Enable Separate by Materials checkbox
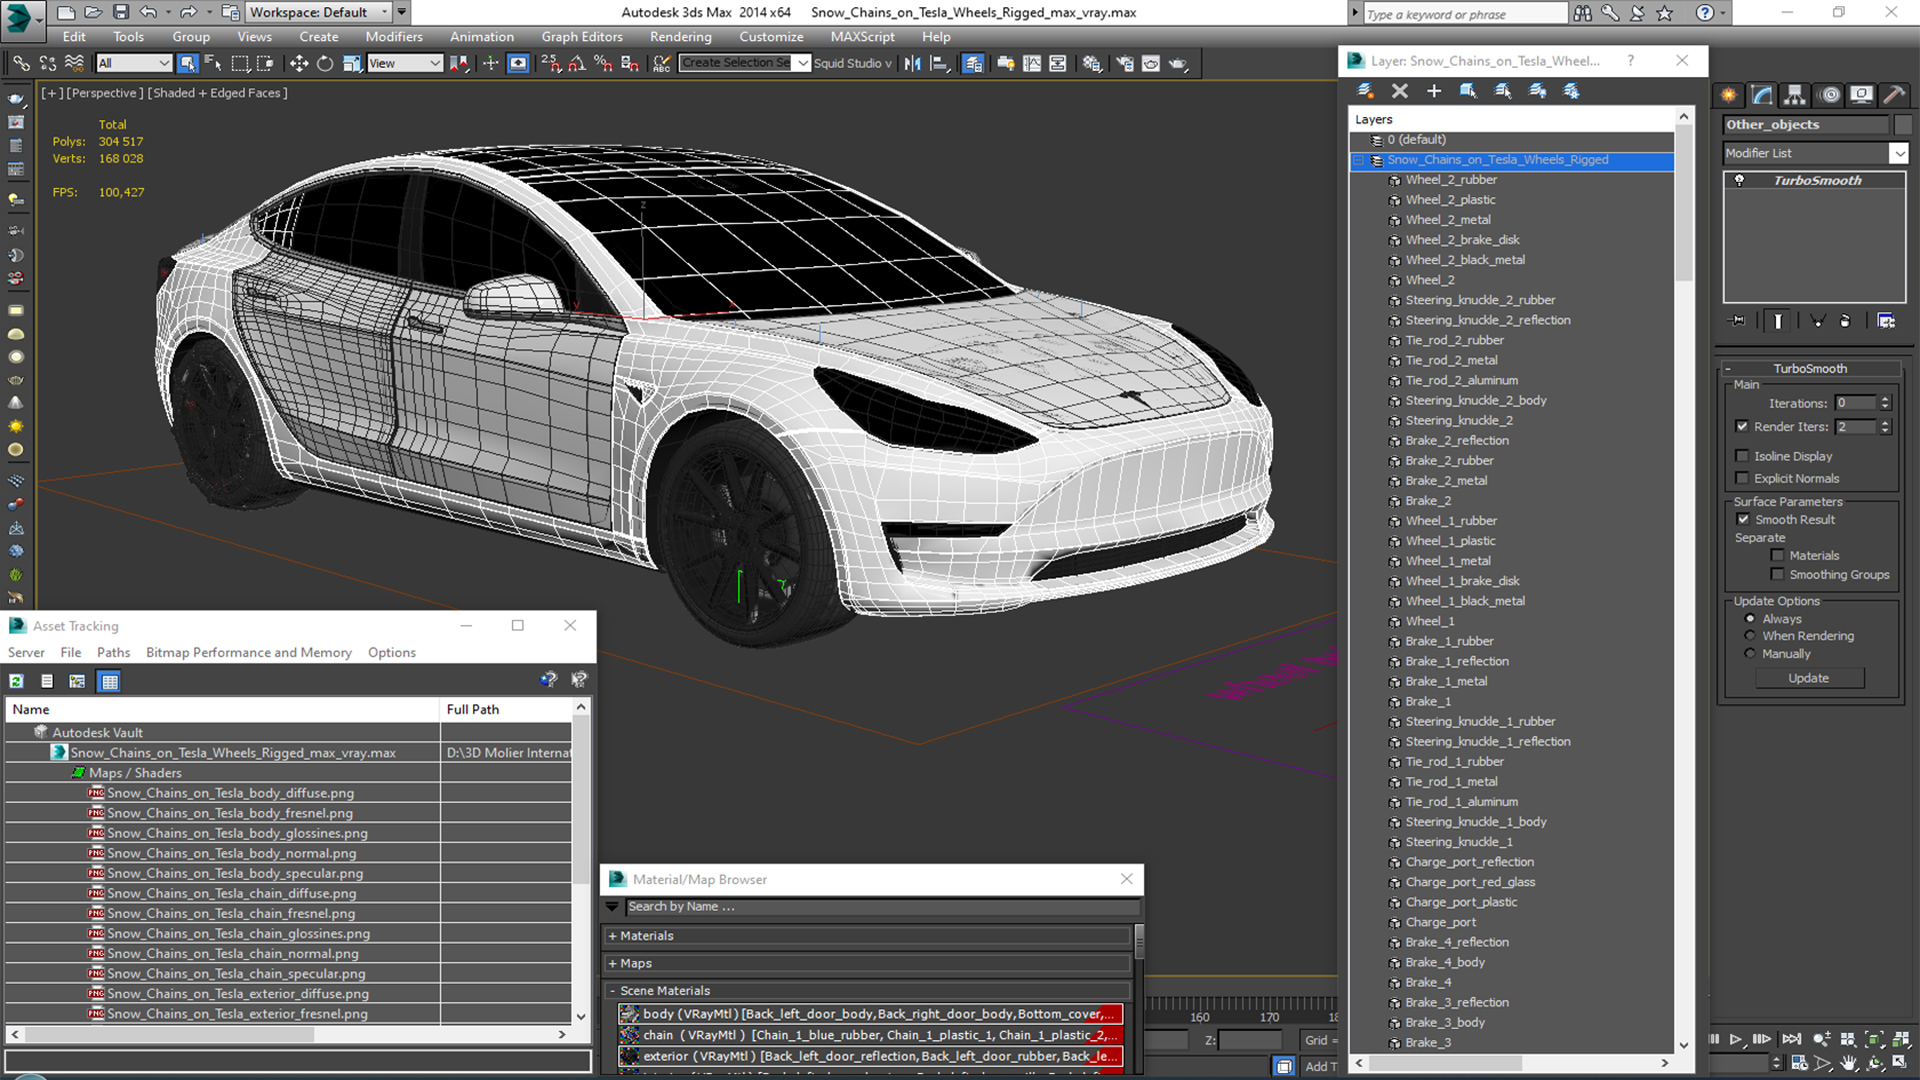 click(x=1777, y=555)
